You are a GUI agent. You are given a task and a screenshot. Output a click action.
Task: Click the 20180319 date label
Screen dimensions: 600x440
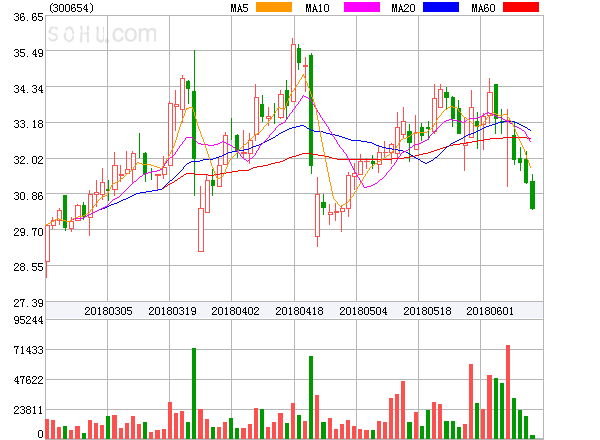(172, 311)
